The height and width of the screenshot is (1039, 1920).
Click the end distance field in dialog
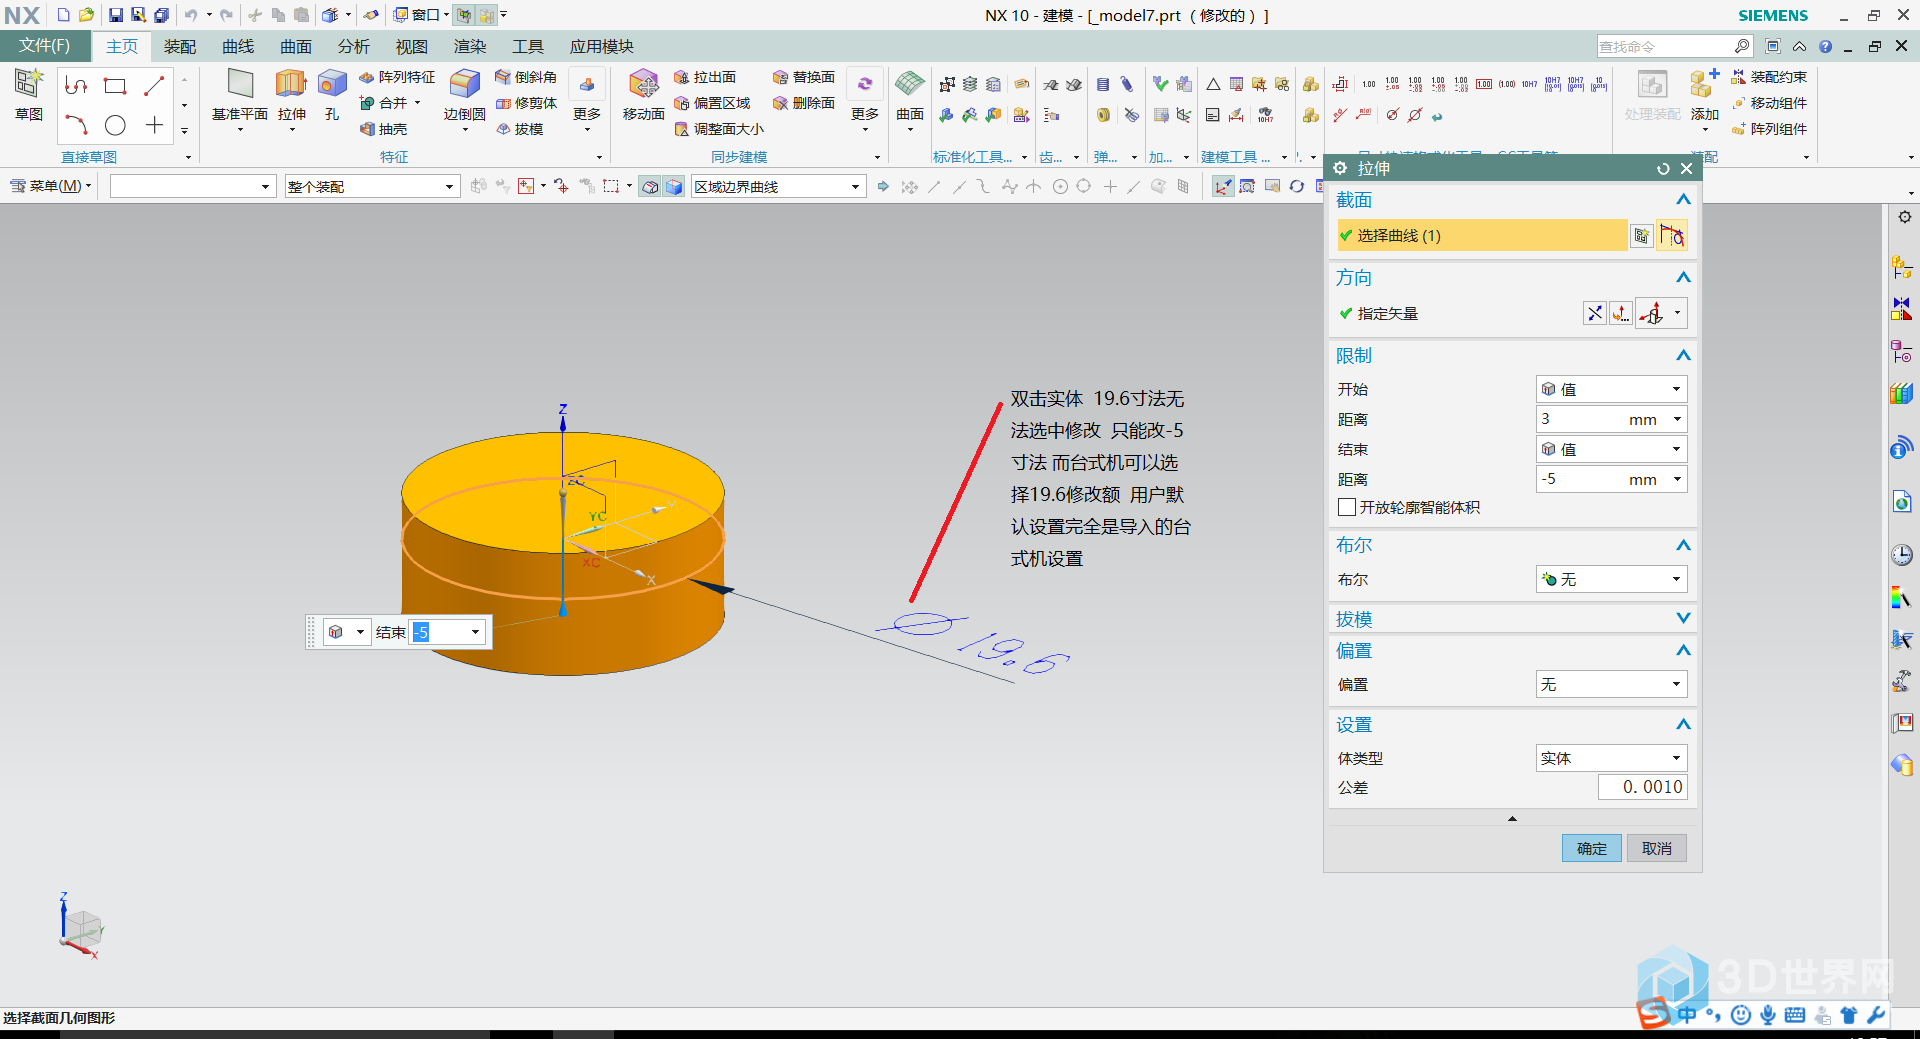pyautogui.click(x=1611, y=479)
